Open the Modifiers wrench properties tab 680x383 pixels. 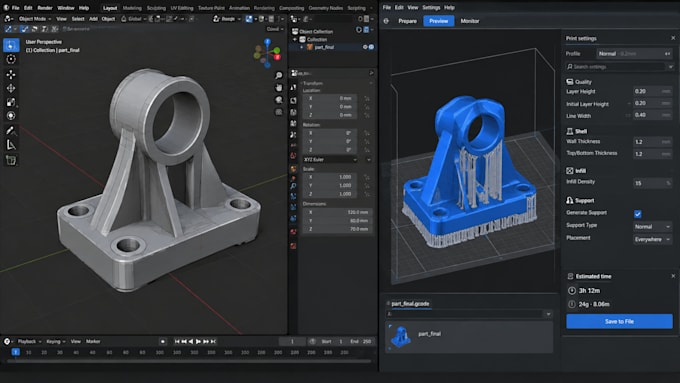tap(294, 186)
